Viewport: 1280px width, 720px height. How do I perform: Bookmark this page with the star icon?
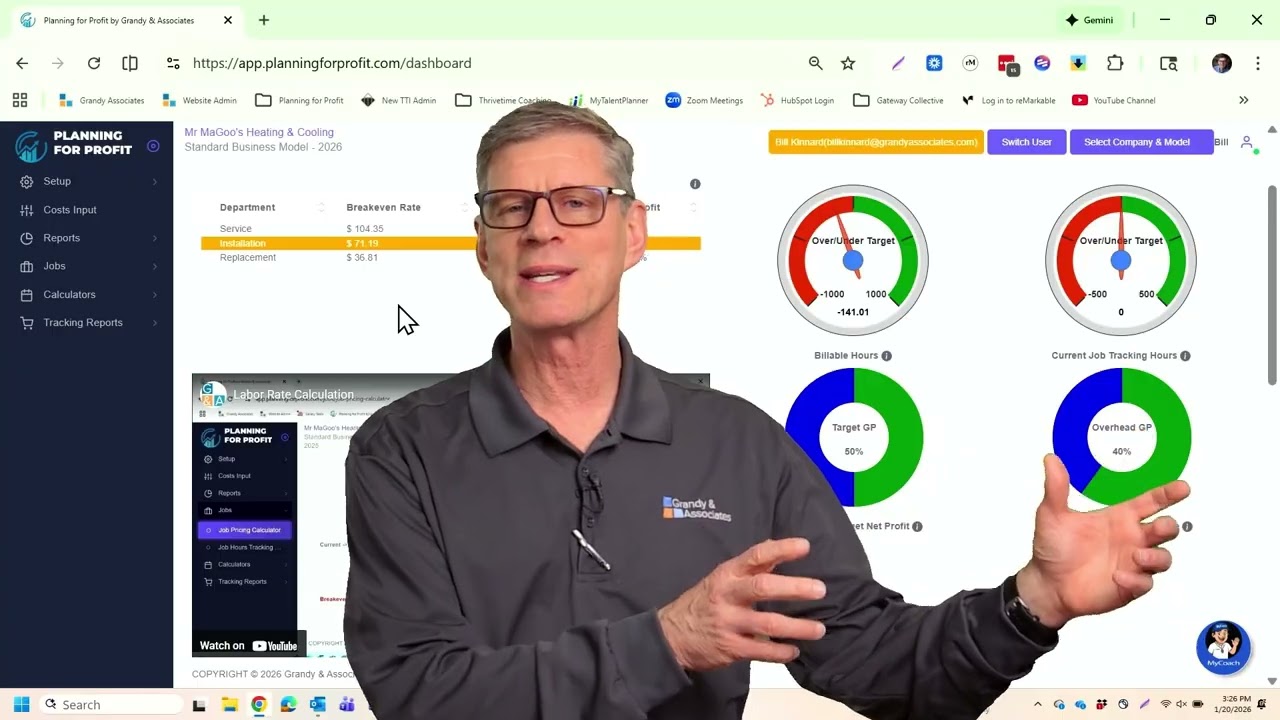point(848,63)
